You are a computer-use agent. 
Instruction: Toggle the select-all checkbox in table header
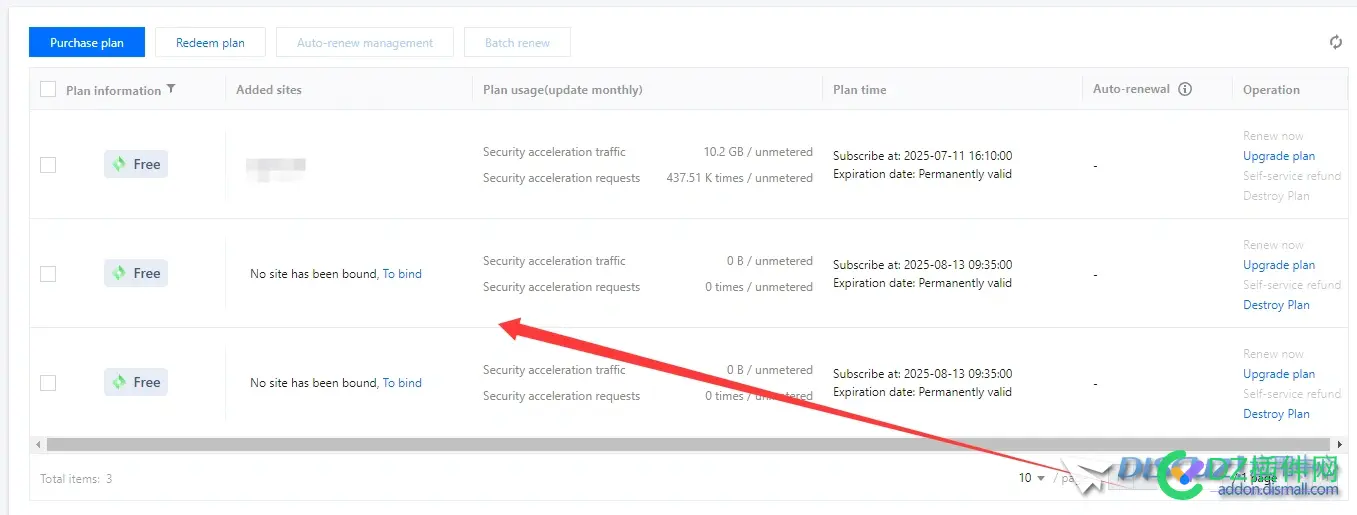click(x=48, y=90)
